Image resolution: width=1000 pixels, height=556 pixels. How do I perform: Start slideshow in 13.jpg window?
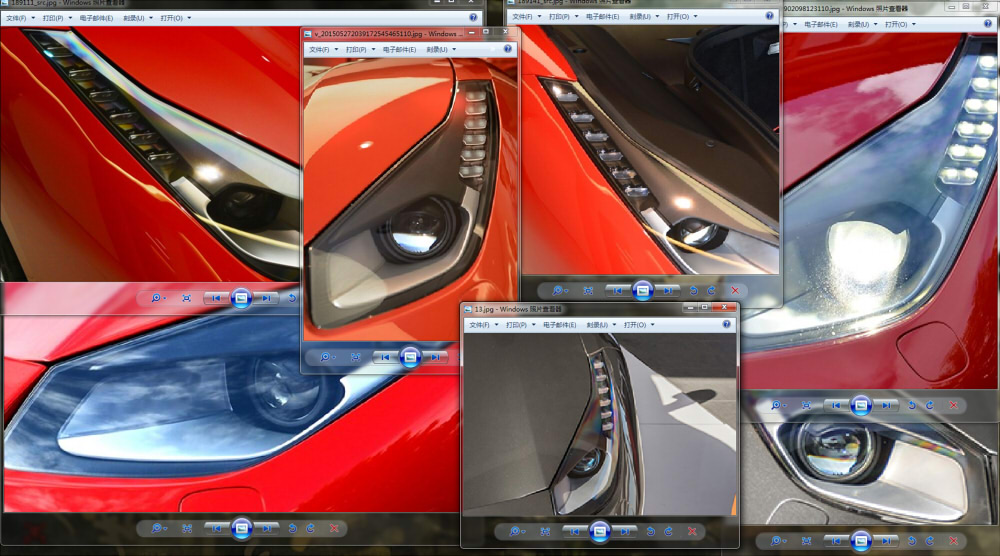[599, 531]
